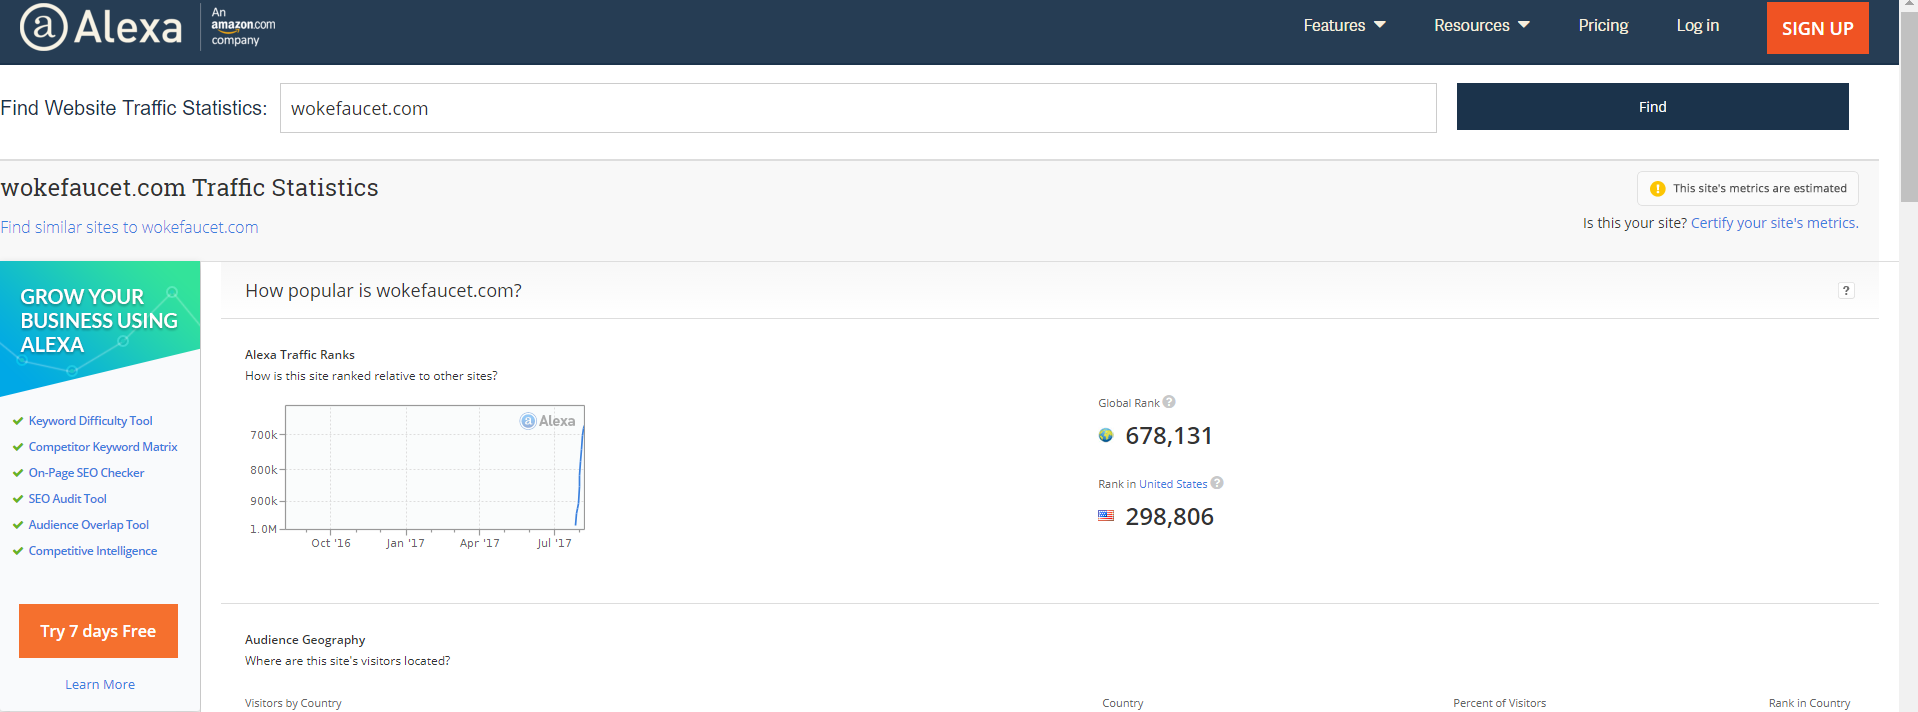Viewport: 1918px width, 712px height.
Task: Click the Audience Geography heading
Action: click(x=305, y=640)
